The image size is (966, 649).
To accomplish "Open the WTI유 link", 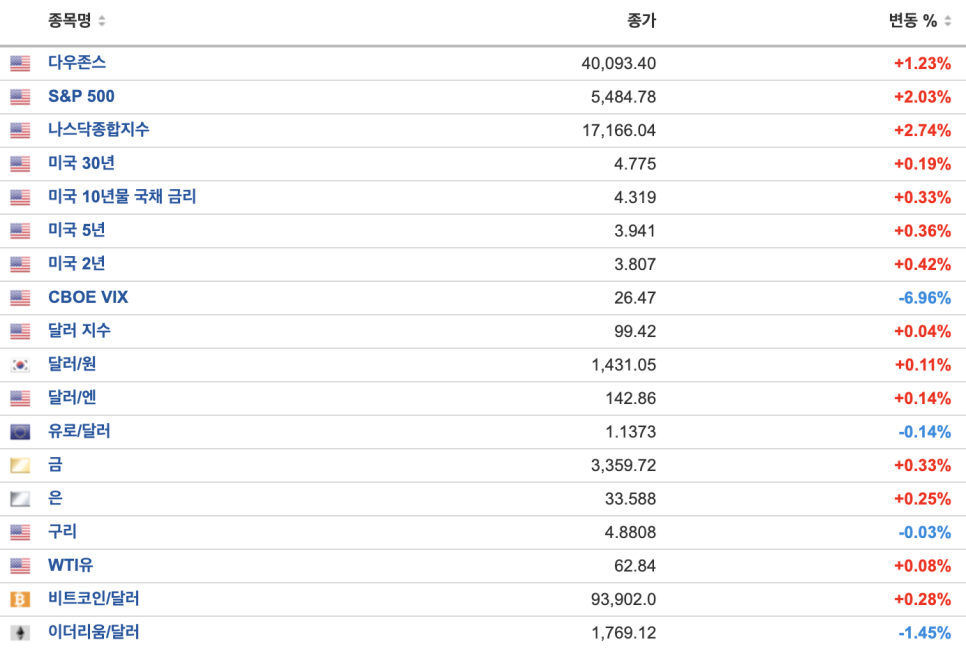I will 70,565.
